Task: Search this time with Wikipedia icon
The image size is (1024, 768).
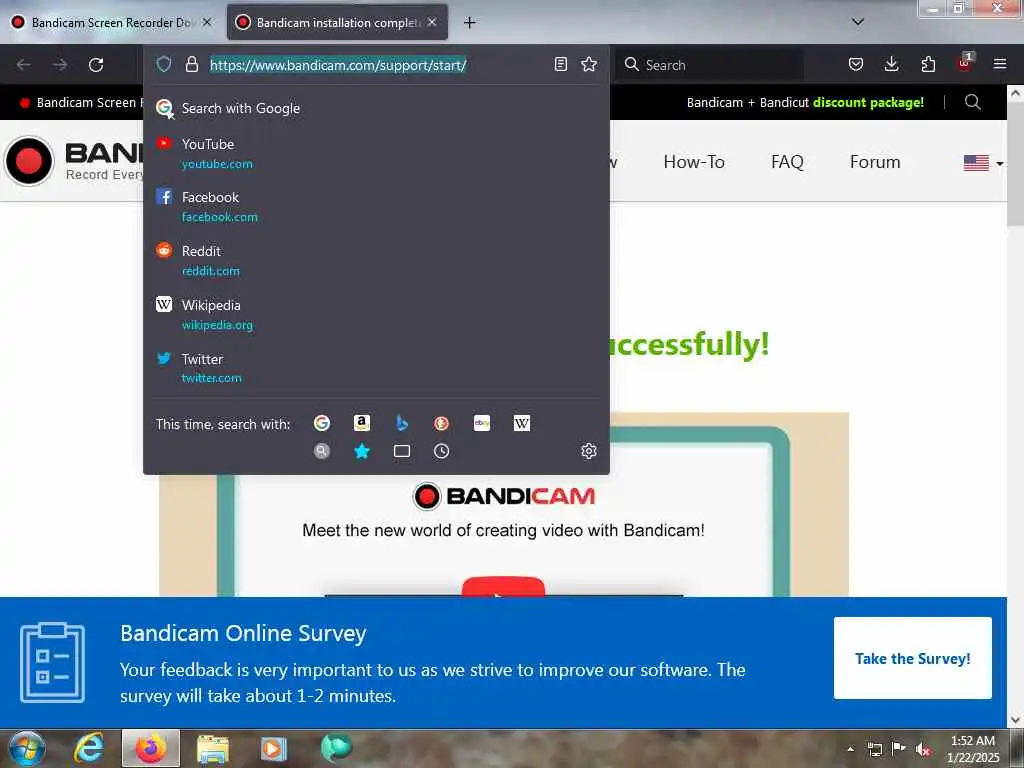Action: coord(522,423)
